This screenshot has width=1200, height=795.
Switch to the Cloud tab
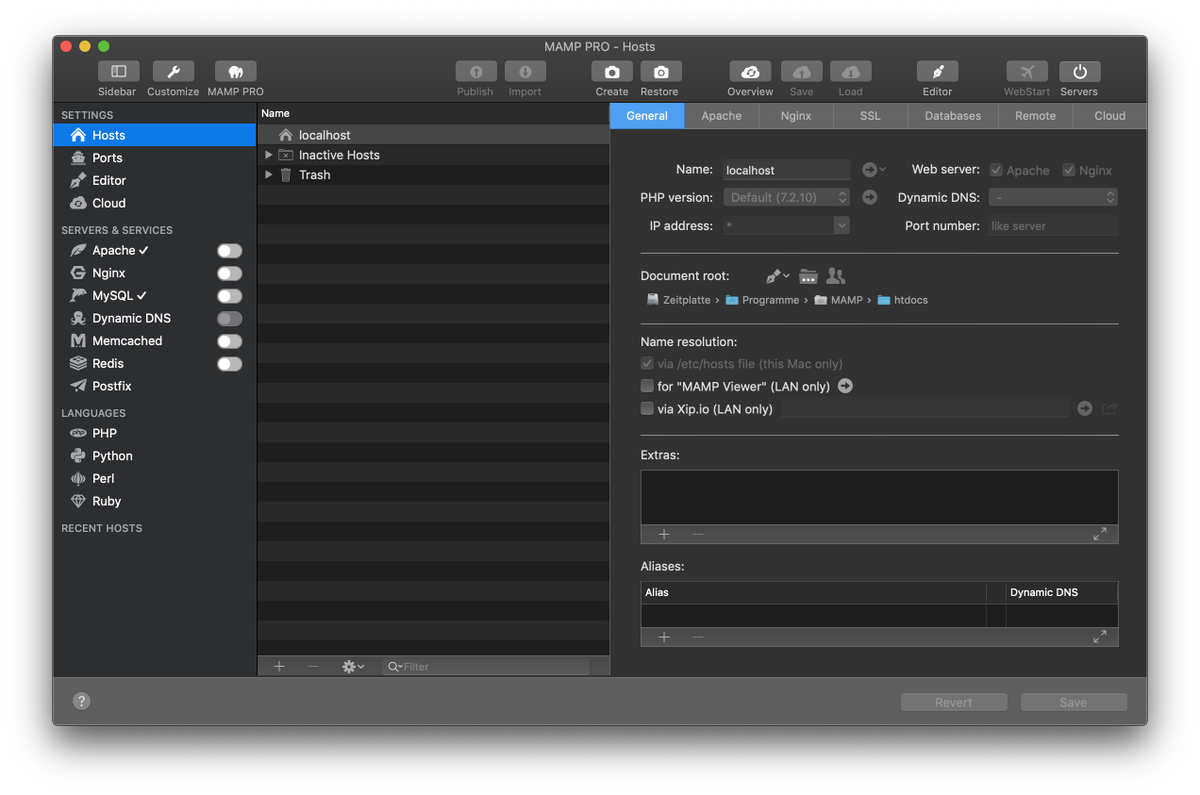1110,116
